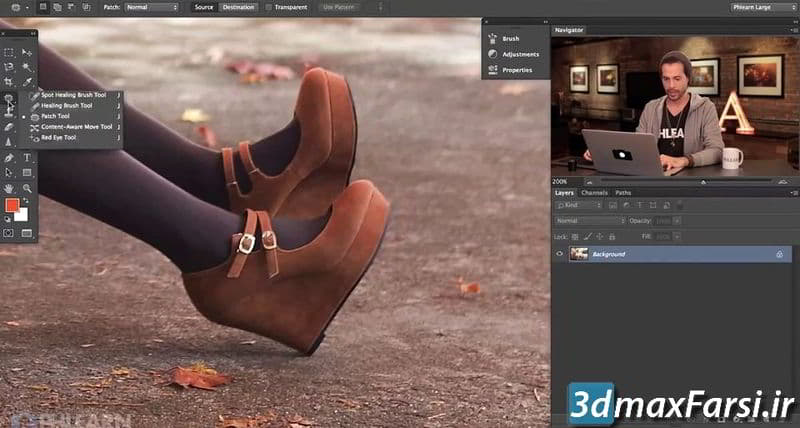Enable the smart objects filter icon
800x428 pixels.
coord(666,206)
